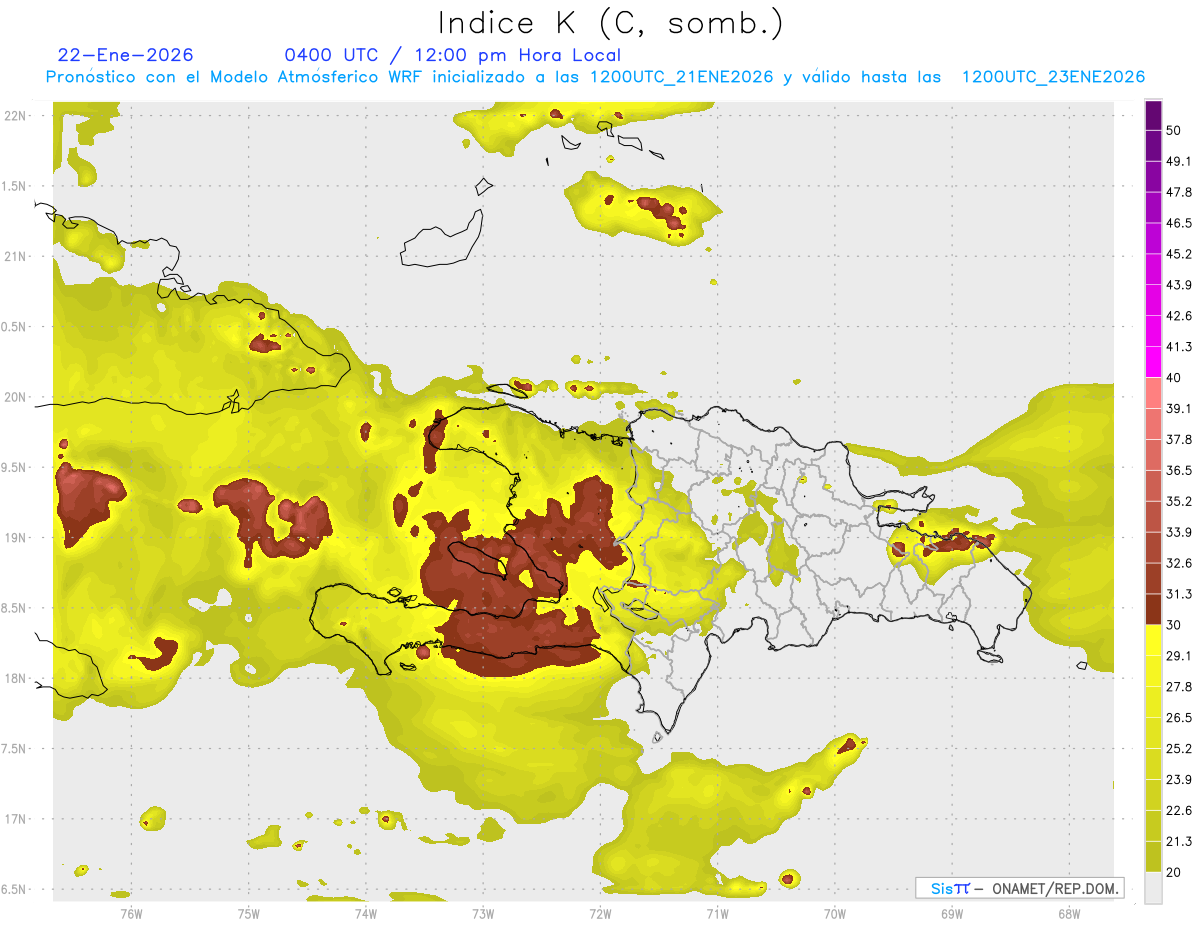Pick the dark purple swatch above 50
This screenshot has width=1200, height=927.
(1153, 115)
